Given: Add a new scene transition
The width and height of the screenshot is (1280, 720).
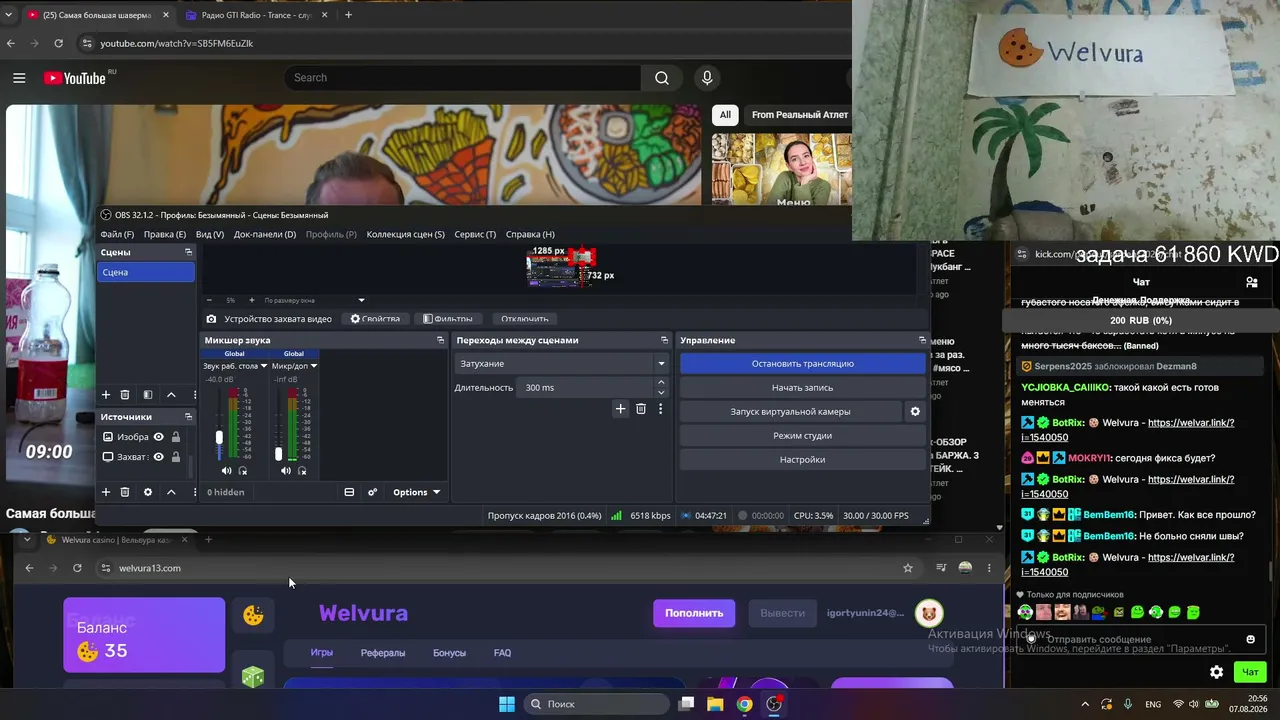Looking at the screenshot, I should tap(620, 409).
